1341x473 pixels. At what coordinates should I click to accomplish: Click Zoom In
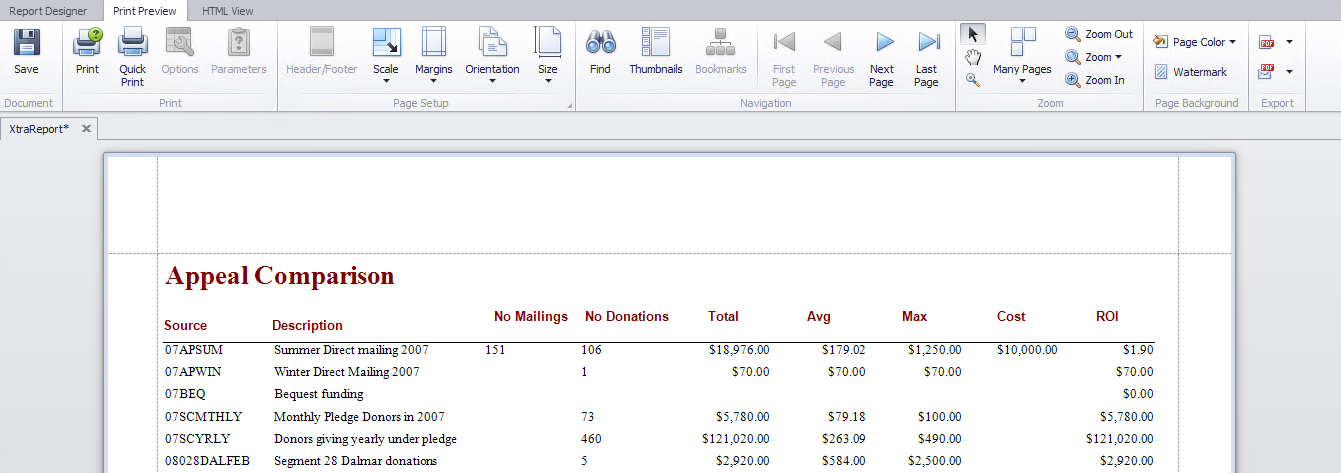pos(1095,80)
